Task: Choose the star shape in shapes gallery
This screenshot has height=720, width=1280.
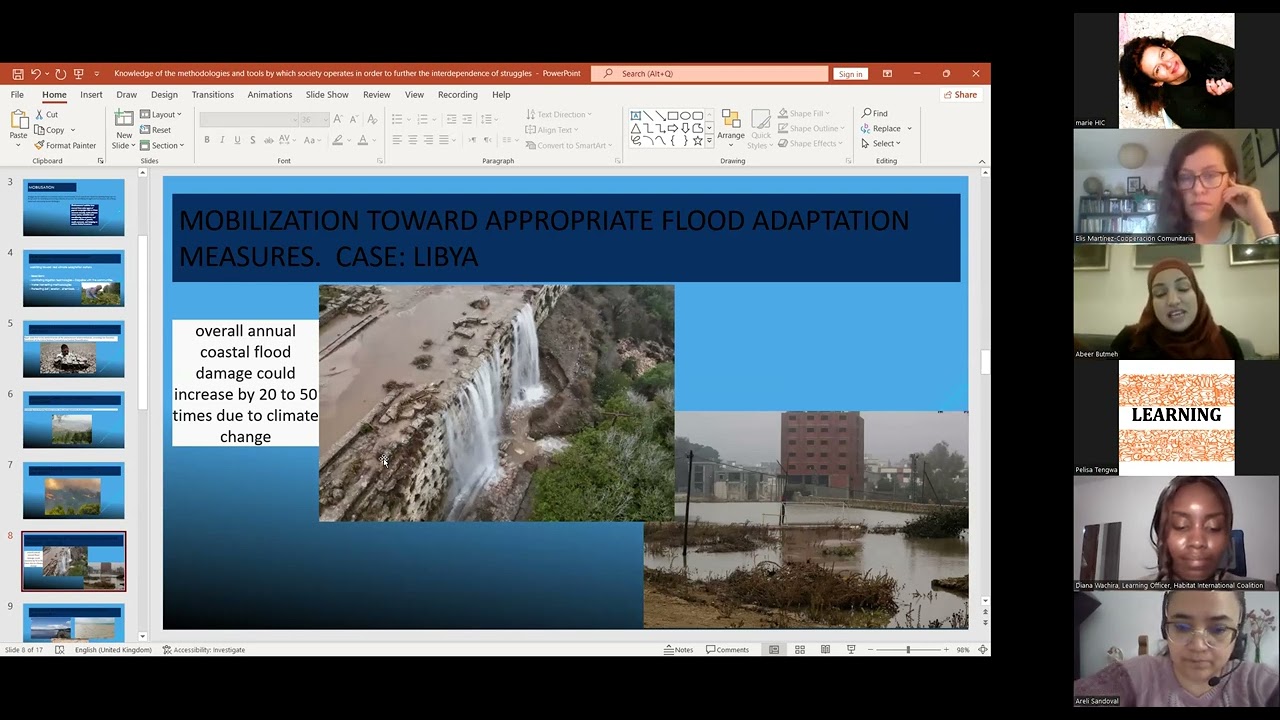Action: (697, 141)
